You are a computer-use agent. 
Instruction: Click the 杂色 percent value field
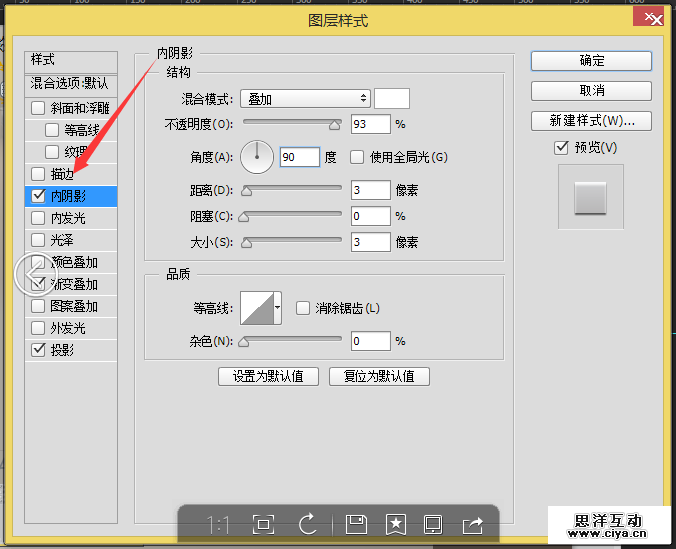pos(371,341)
